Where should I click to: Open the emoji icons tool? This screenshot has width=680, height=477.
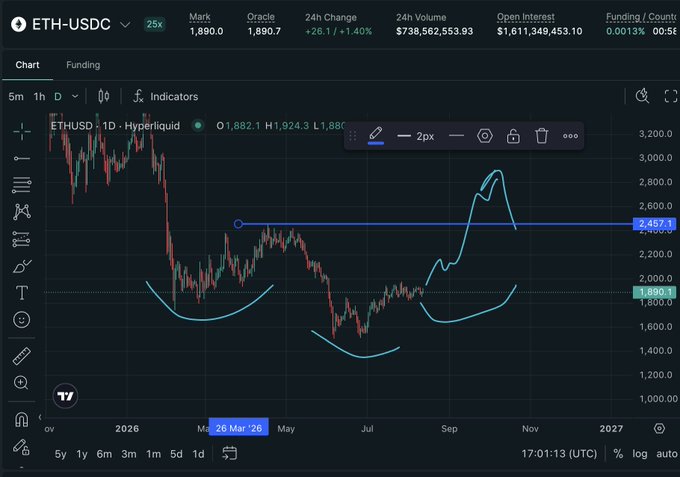(22, 320)
